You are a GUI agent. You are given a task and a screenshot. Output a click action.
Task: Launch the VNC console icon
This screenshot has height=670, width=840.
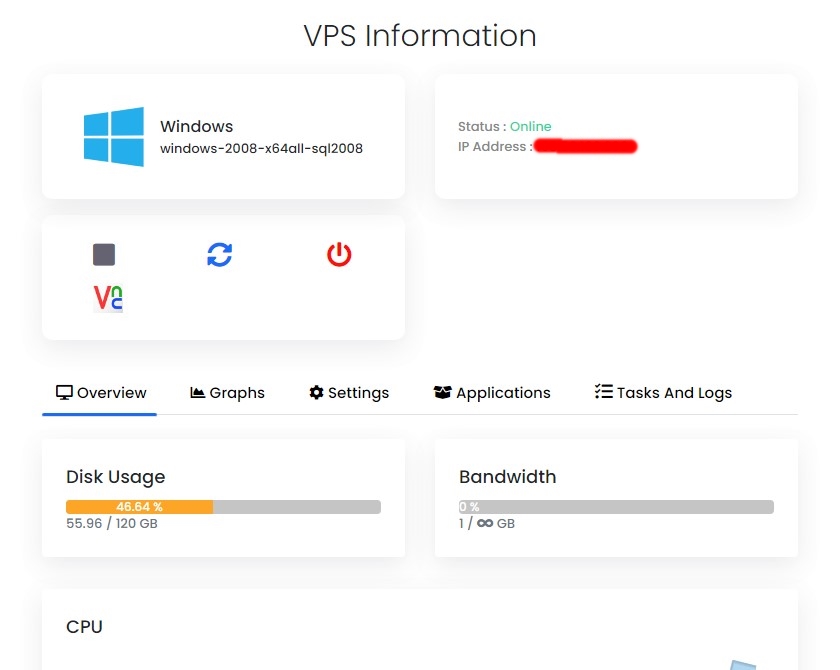(x=108, y=298)
